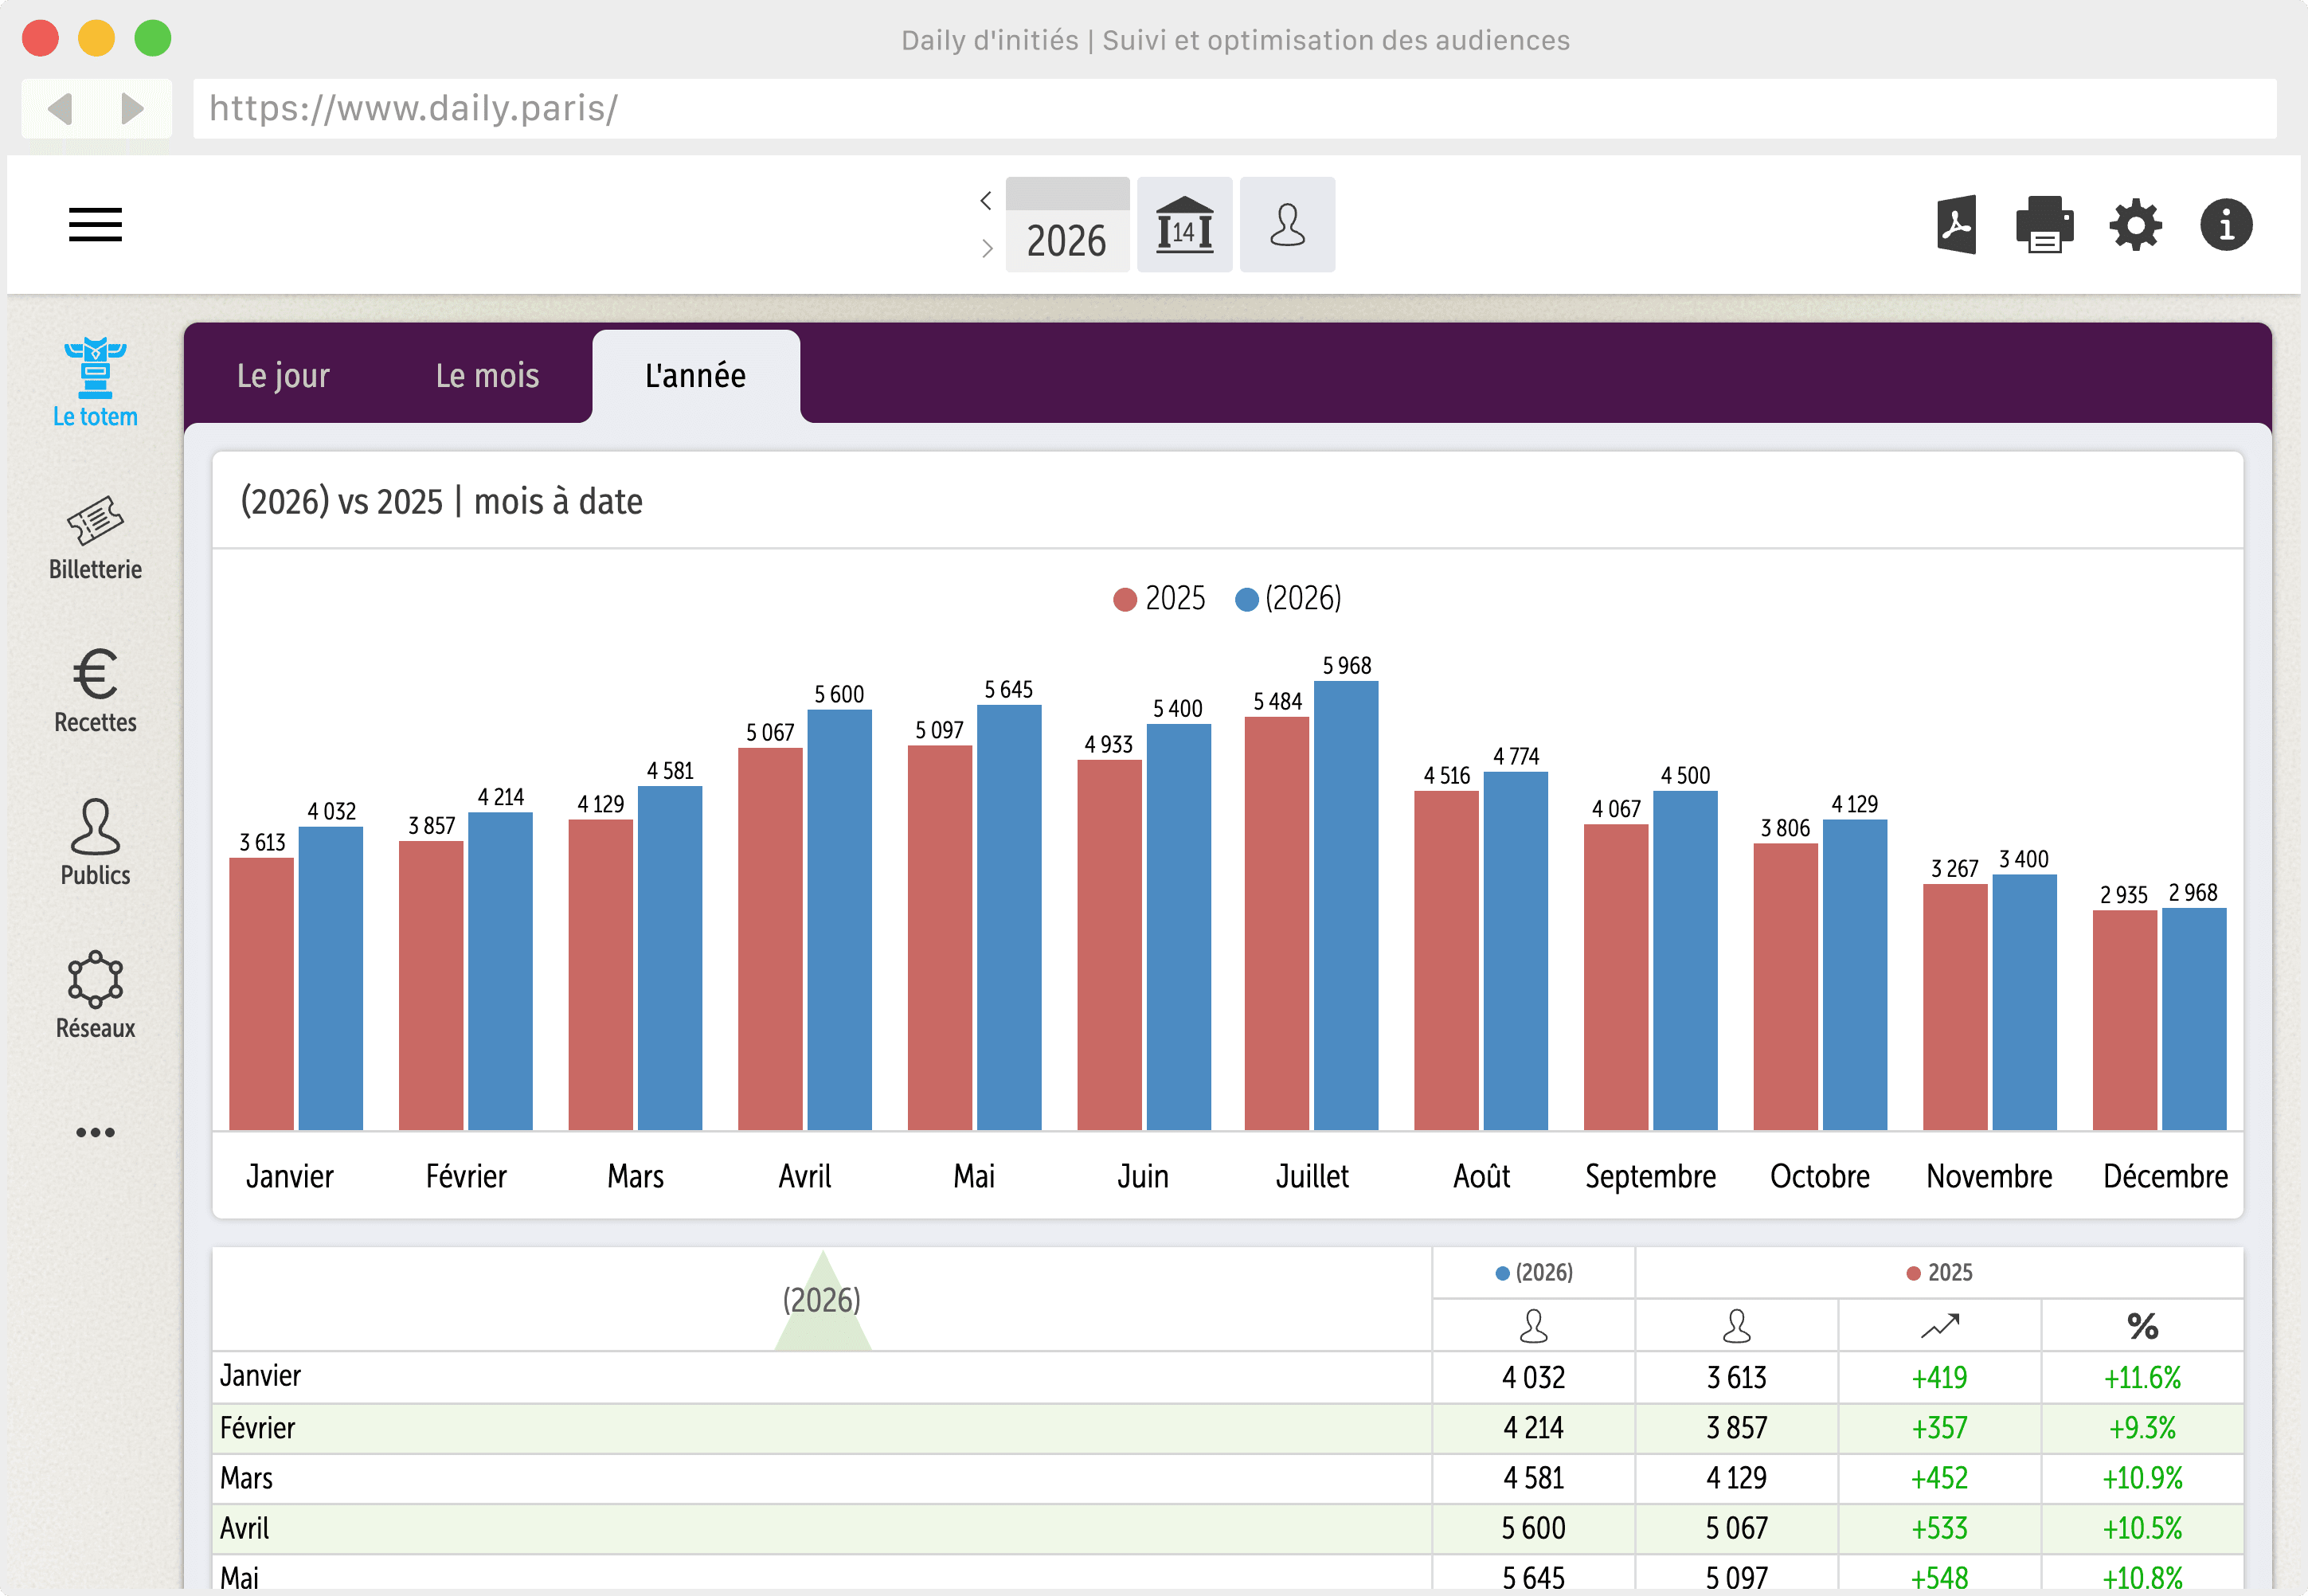The height and width of the screenshot is (1596, 2308).
Task: Export the report as PDF
Action: (1957, 225)
